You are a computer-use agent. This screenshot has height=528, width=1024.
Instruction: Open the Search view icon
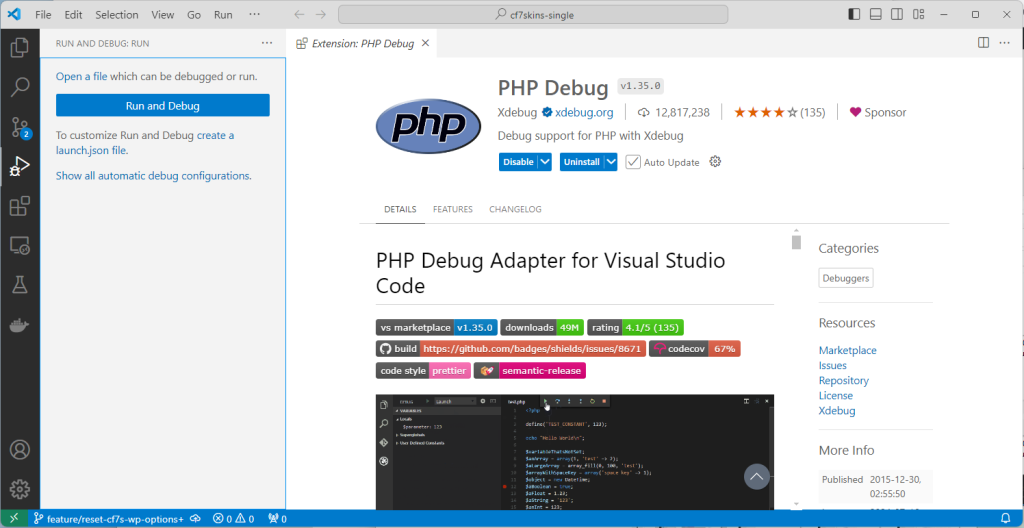tap(19, 87)
